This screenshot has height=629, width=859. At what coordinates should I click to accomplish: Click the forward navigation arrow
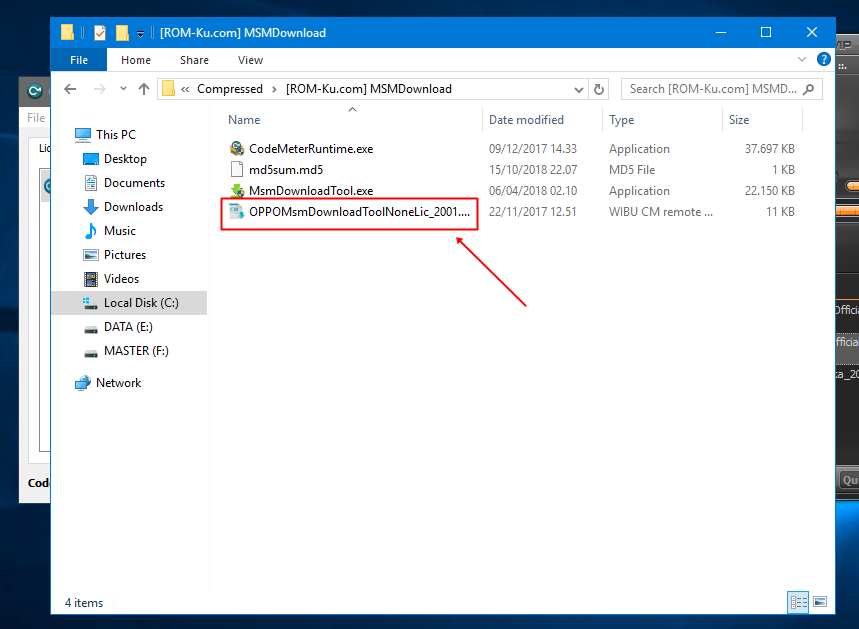pyautogui.click(x=100, y=89)
